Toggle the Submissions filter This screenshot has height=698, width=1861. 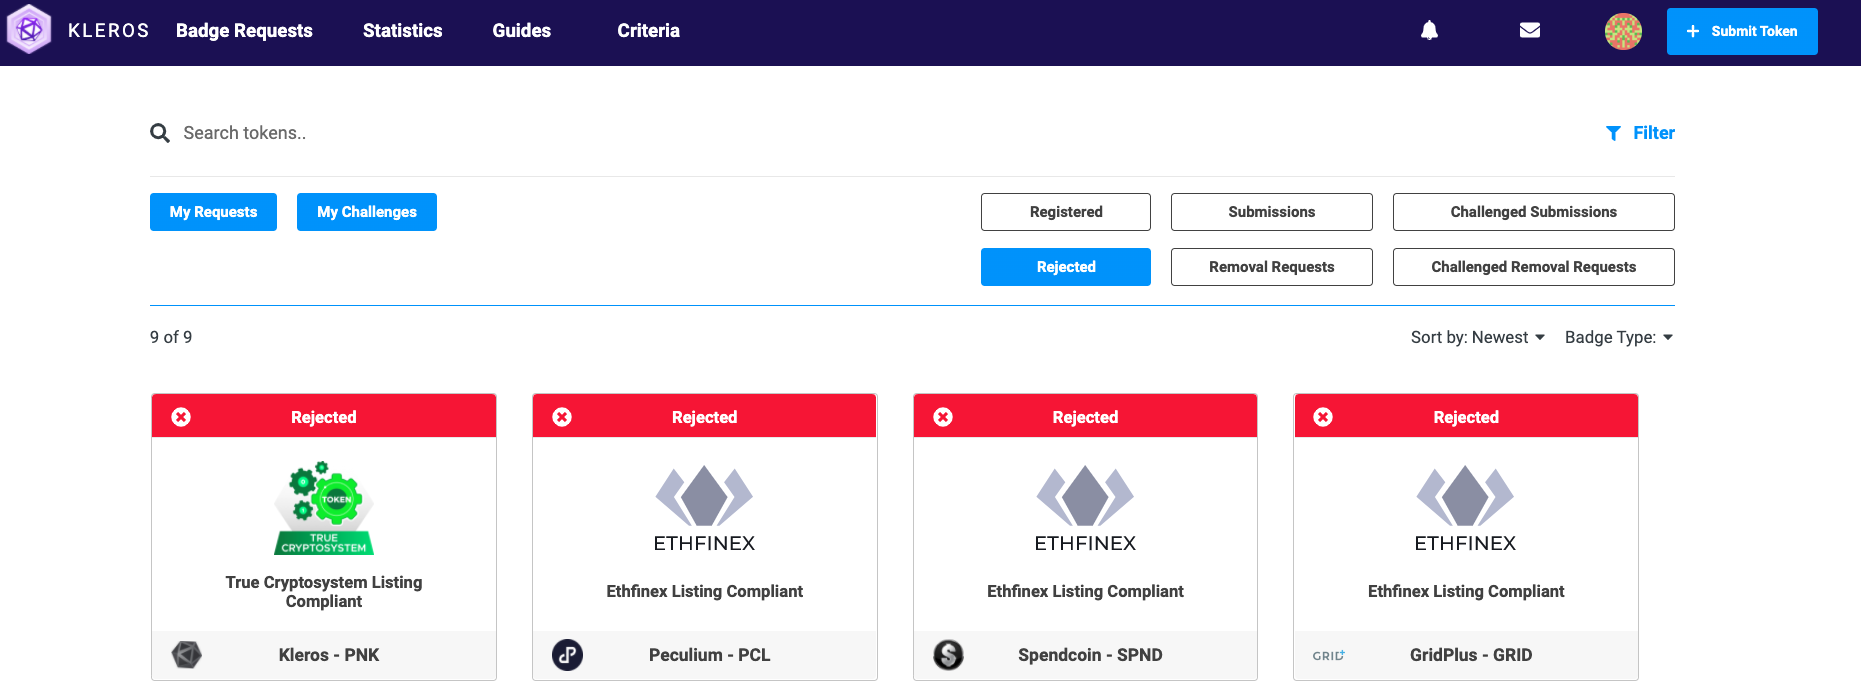(x=1272, y=212)
